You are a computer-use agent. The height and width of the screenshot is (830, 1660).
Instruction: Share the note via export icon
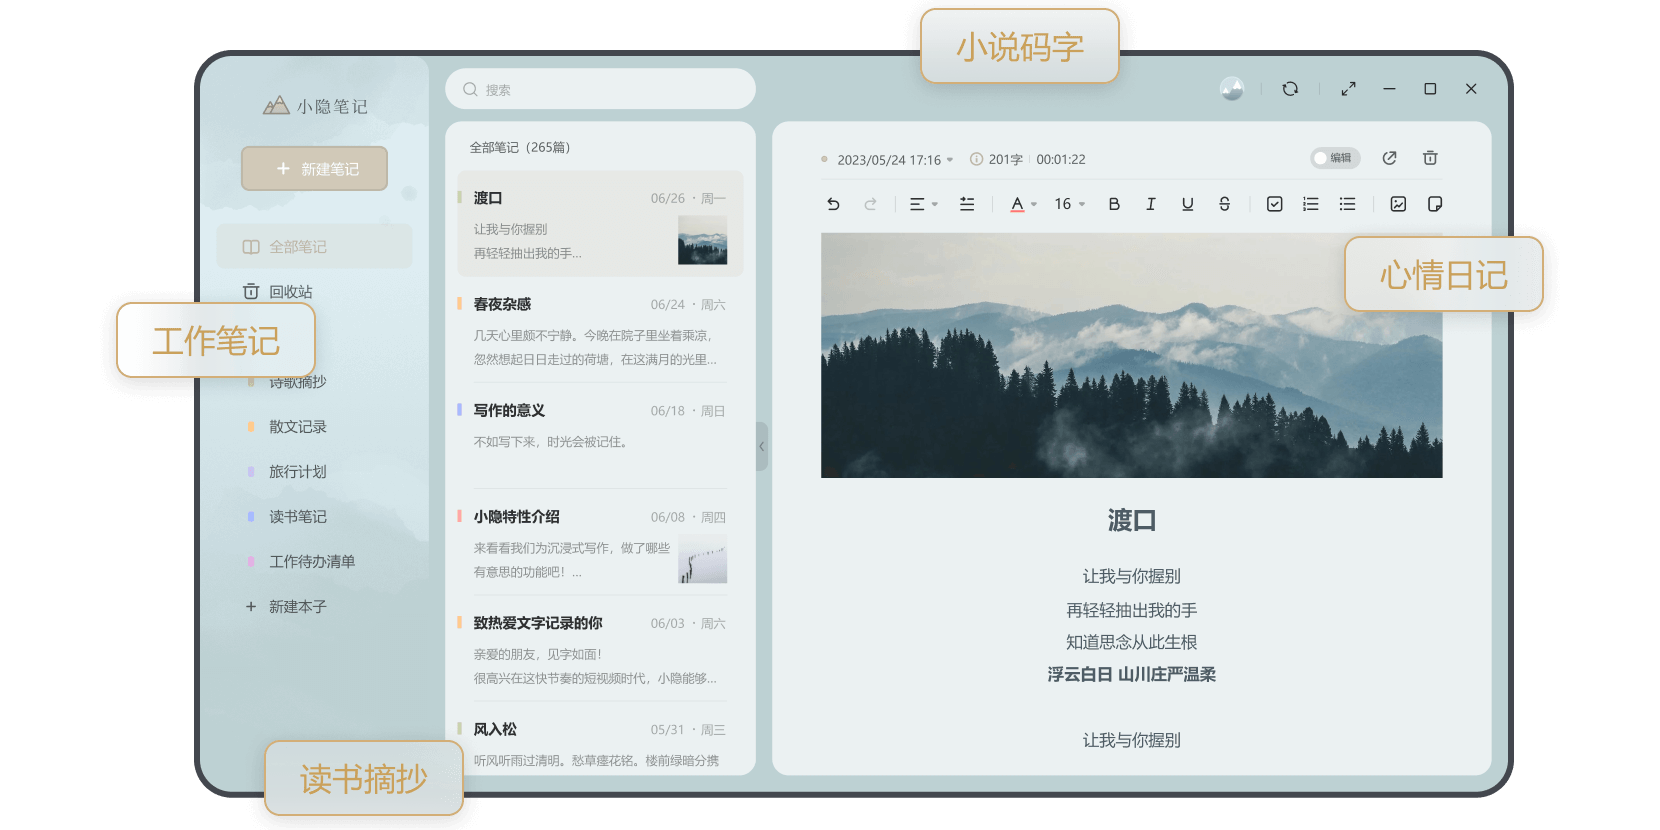1389,158
